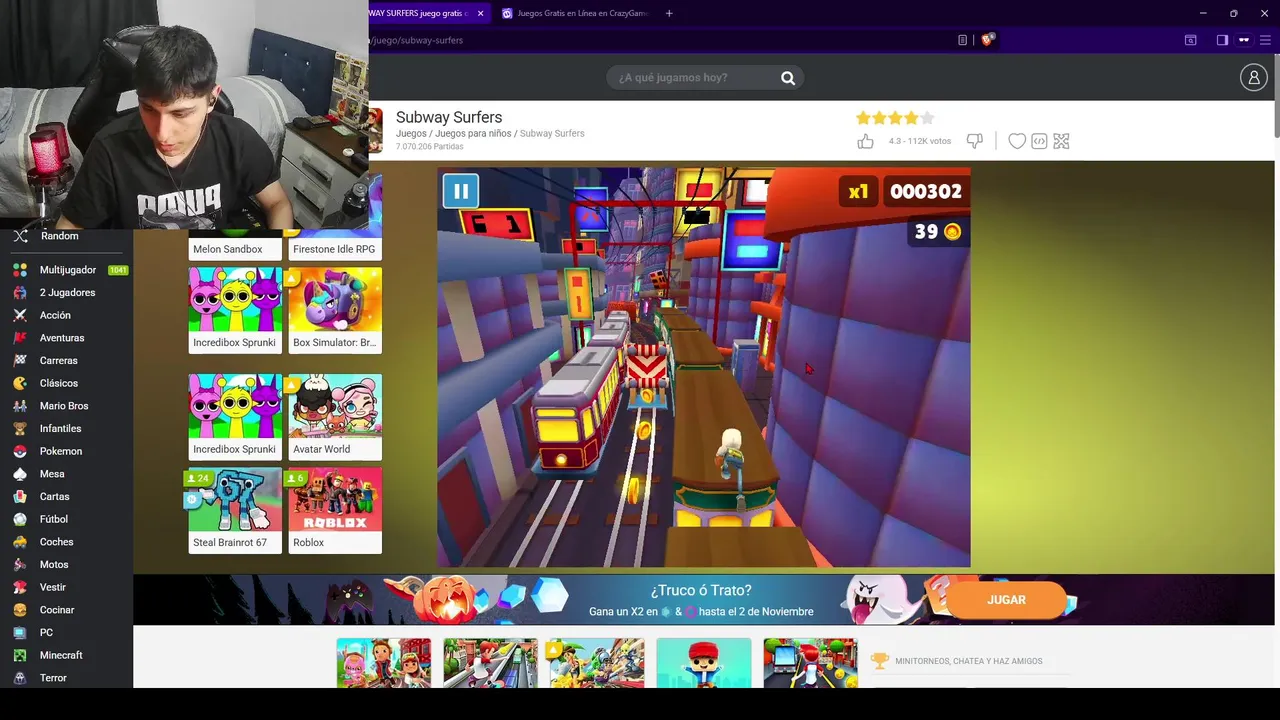Click the '4.3 - 112K votos' text
The width and height of the screenshot is (1280, 720).
(920, 141)
